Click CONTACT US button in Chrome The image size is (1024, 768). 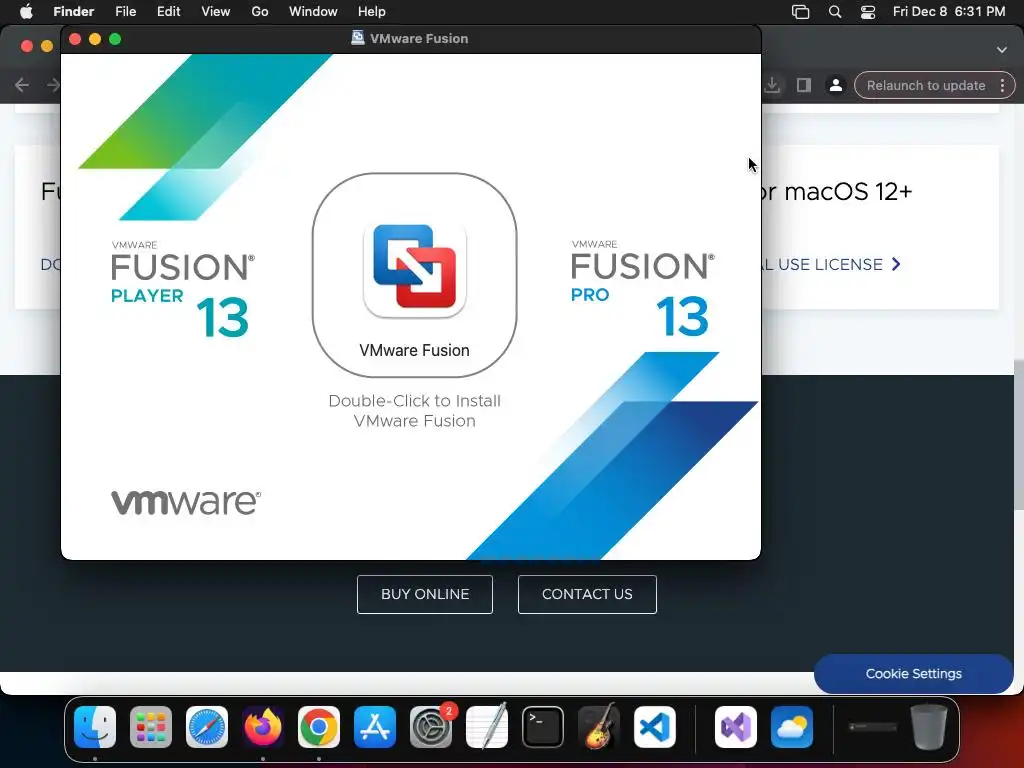pyautogui.click(x=587, y=594)
